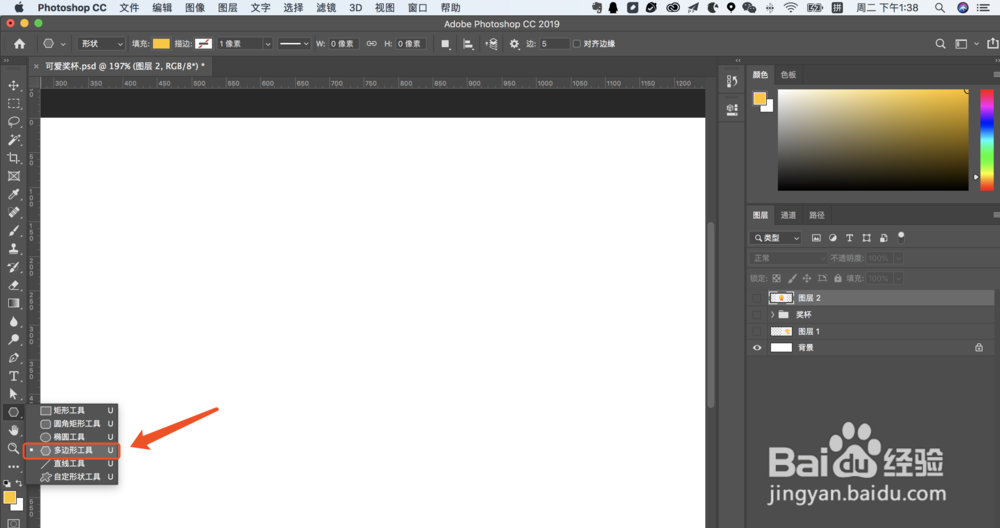Screen dimensions: 1000x528
Task: Hide the 背景 layer
Action: 757,348
